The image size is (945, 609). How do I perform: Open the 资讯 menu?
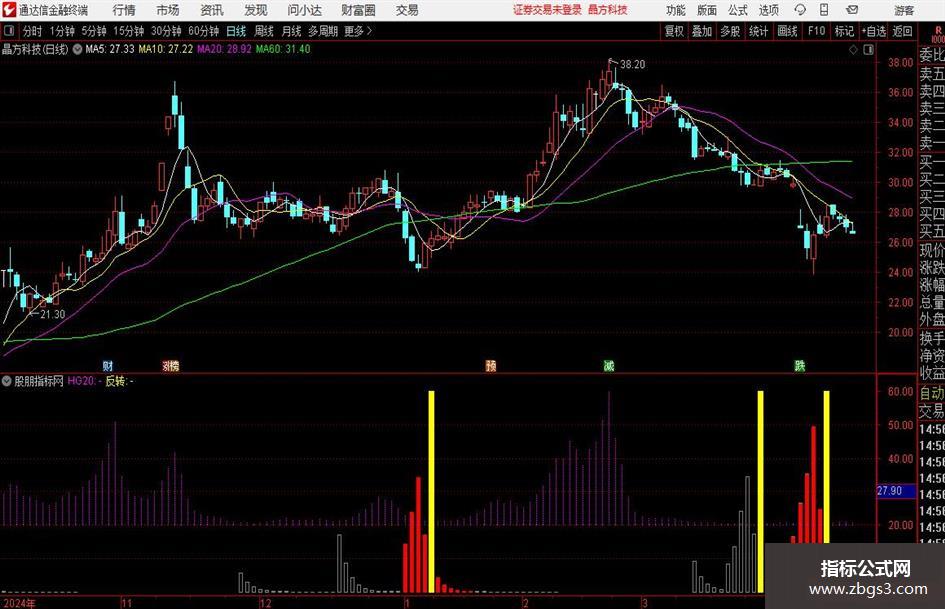click(212, 10)
